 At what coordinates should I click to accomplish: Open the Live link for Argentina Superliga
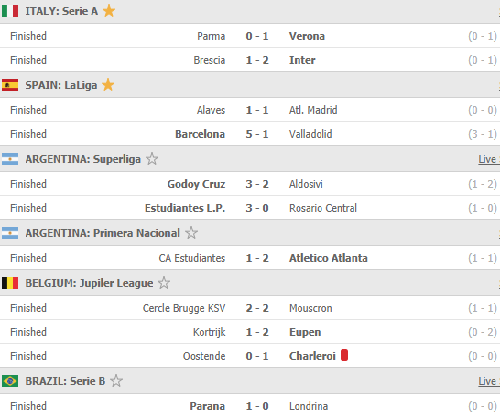click(x=487, y=159)
